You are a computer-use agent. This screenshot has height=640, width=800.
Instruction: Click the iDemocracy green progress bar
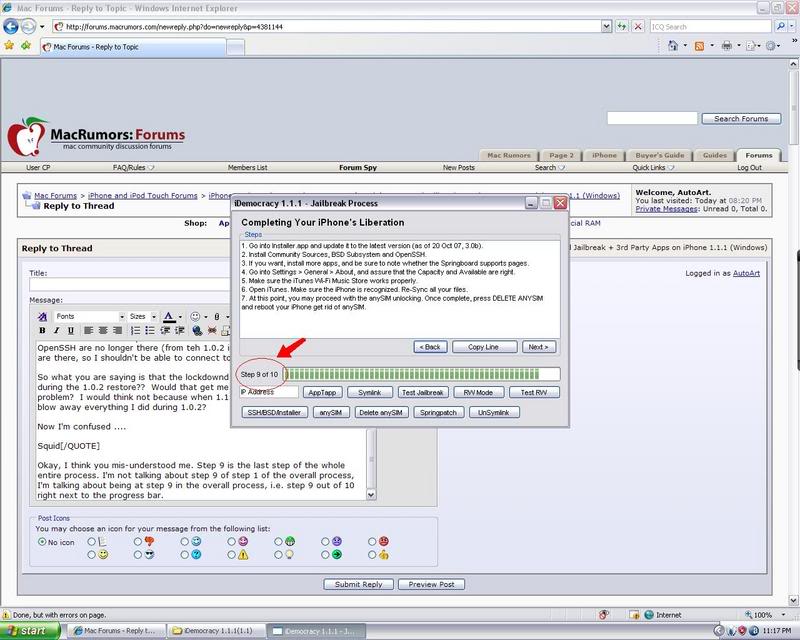point(421,374)
